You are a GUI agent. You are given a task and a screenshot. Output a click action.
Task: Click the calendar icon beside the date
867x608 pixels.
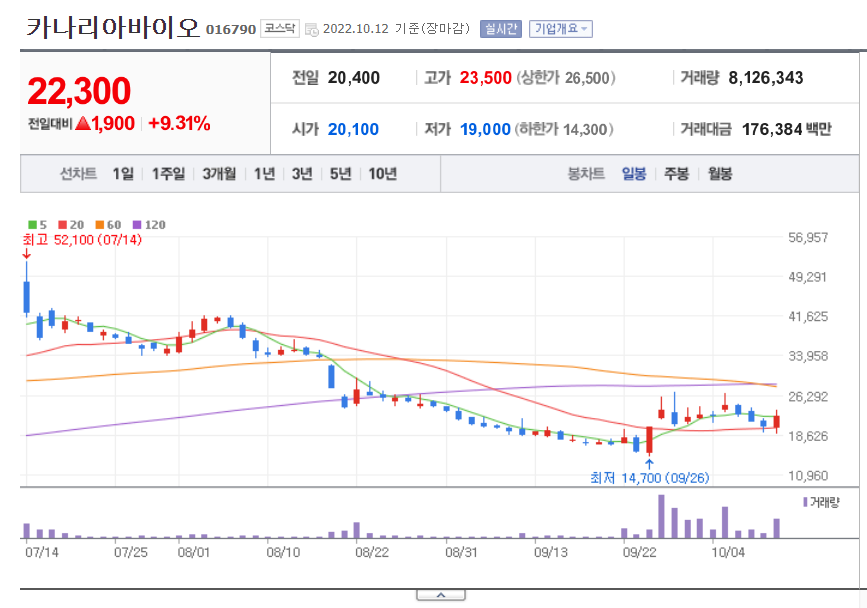(x=311, y=29)
